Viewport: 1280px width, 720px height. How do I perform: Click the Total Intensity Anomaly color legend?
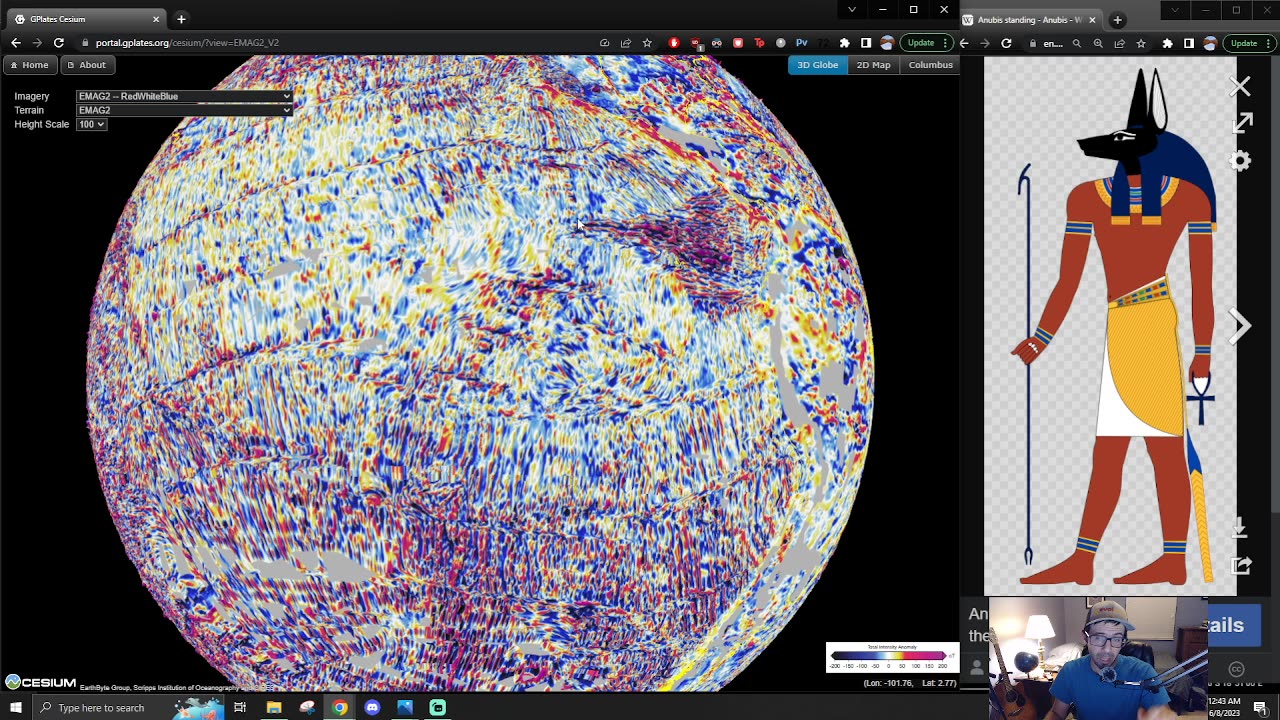(x=892, y=657)
